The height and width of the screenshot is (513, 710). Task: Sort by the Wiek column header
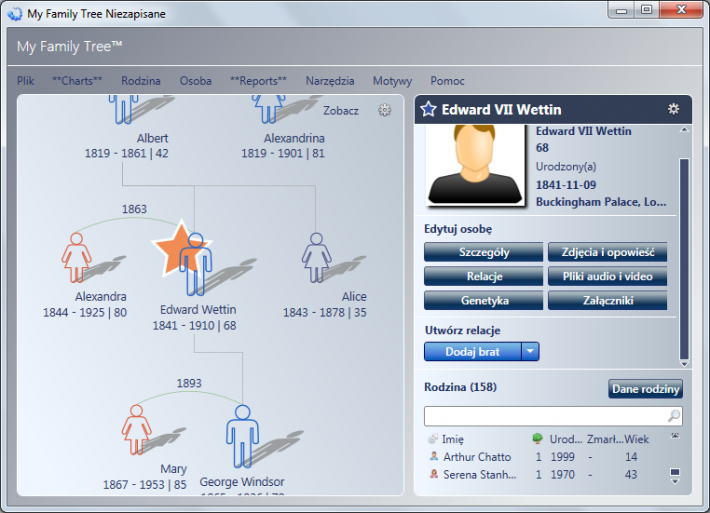pyautogui.click(x=637, y=439)
